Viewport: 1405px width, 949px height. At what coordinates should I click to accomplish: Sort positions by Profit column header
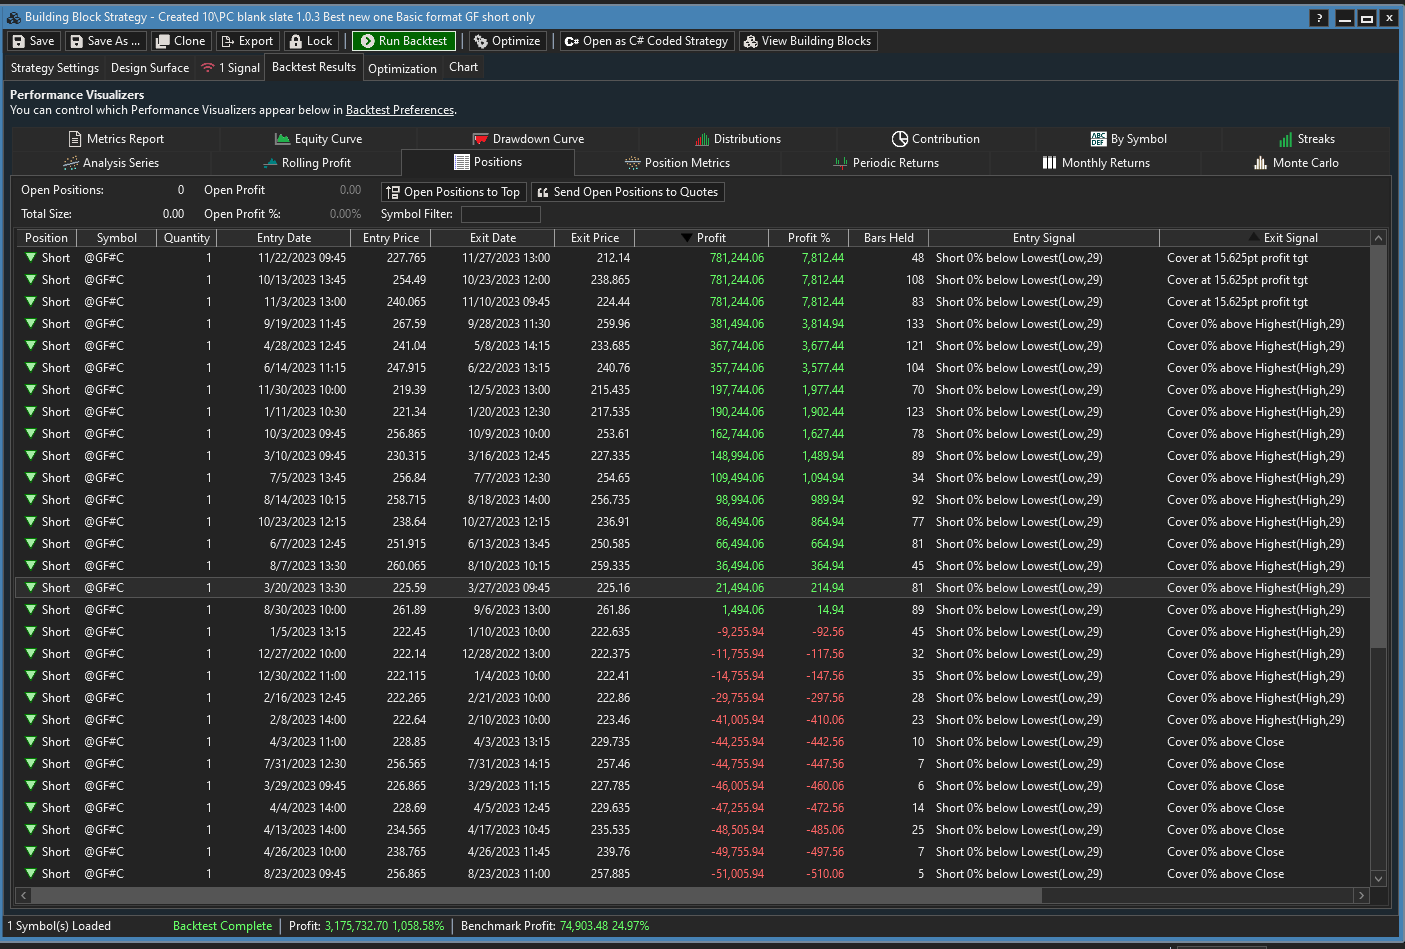pos(711,238)
